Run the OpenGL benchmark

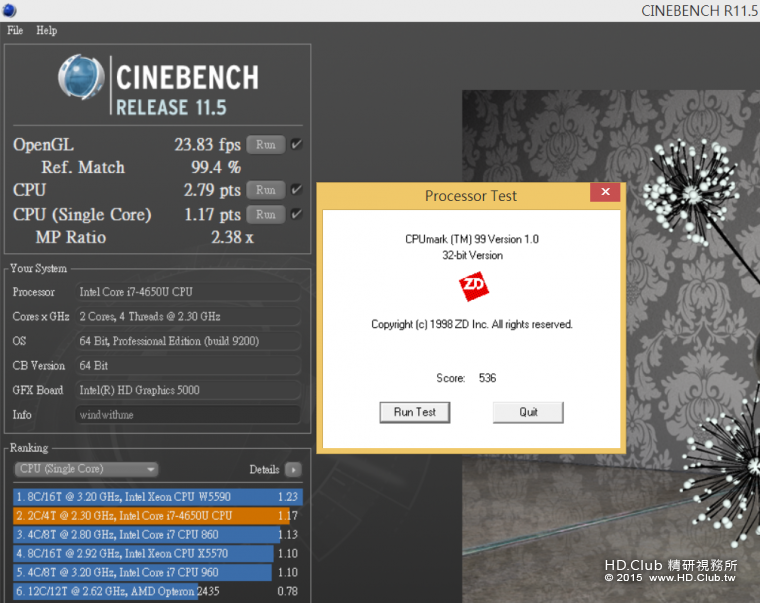pyautogui.click(x=266, y=144)
